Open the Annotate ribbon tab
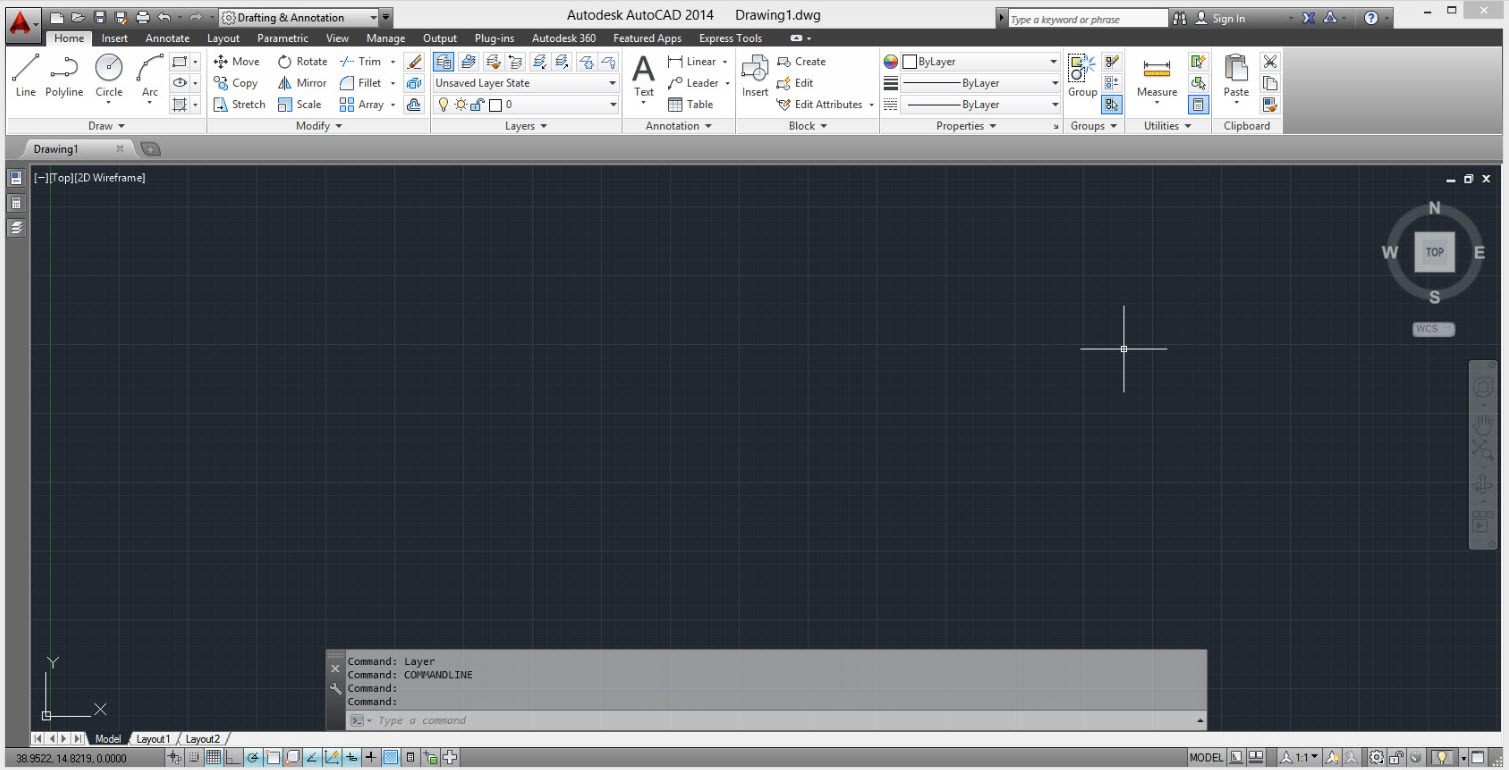The image size is (1509, 770). tap(167, 38)
